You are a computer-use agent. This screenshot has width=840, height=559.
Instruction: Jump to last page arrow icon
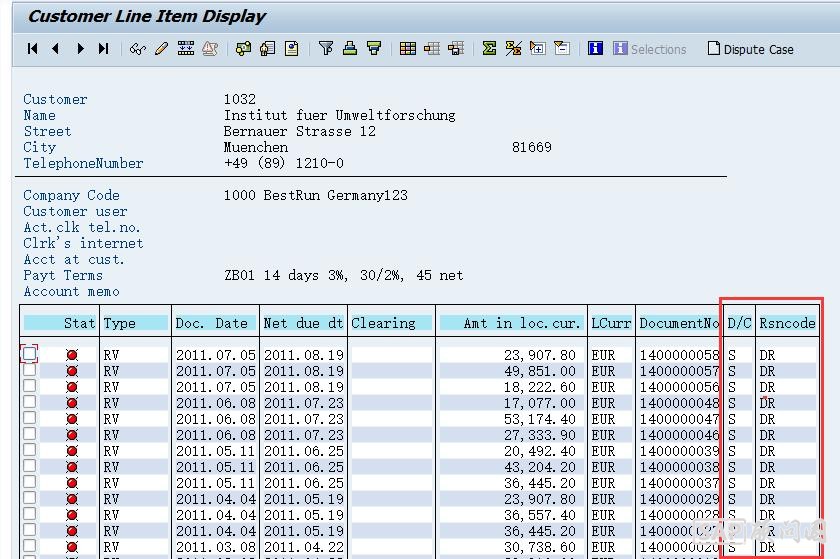pos(103,49)
